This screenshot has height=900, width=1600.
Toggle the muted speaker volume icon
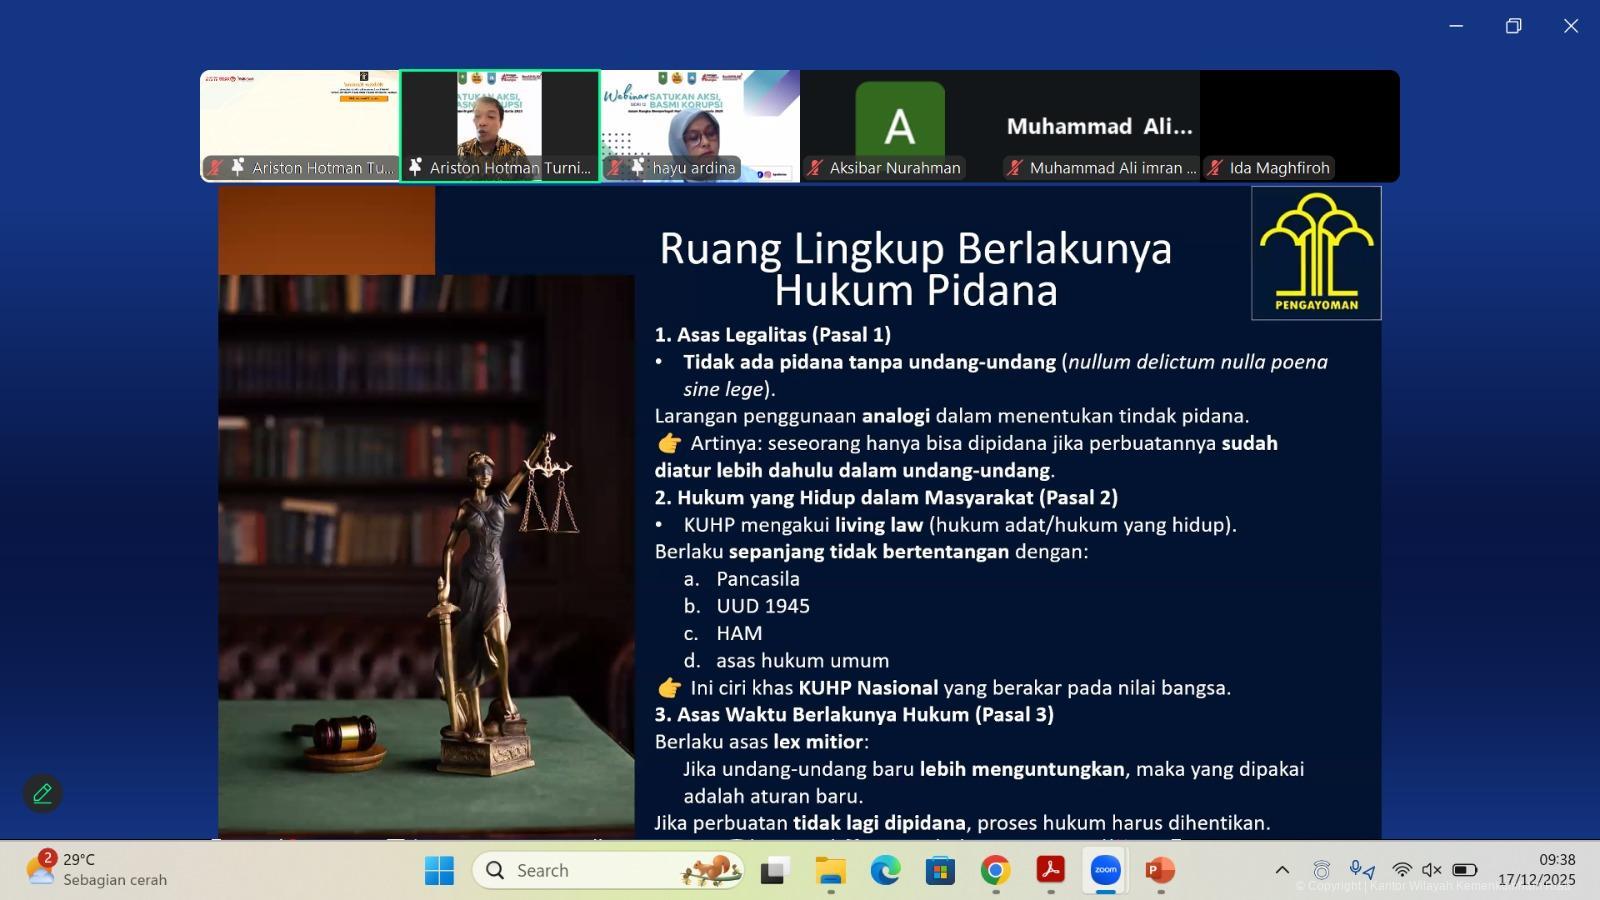point(1432,870)
